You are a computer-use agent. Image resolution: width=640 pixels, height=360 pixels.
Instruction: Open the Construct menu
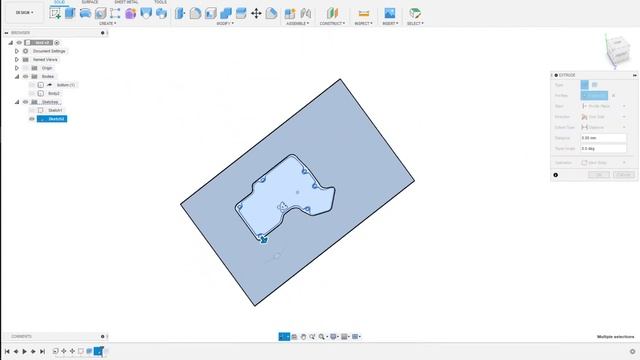tap(332, 23)
